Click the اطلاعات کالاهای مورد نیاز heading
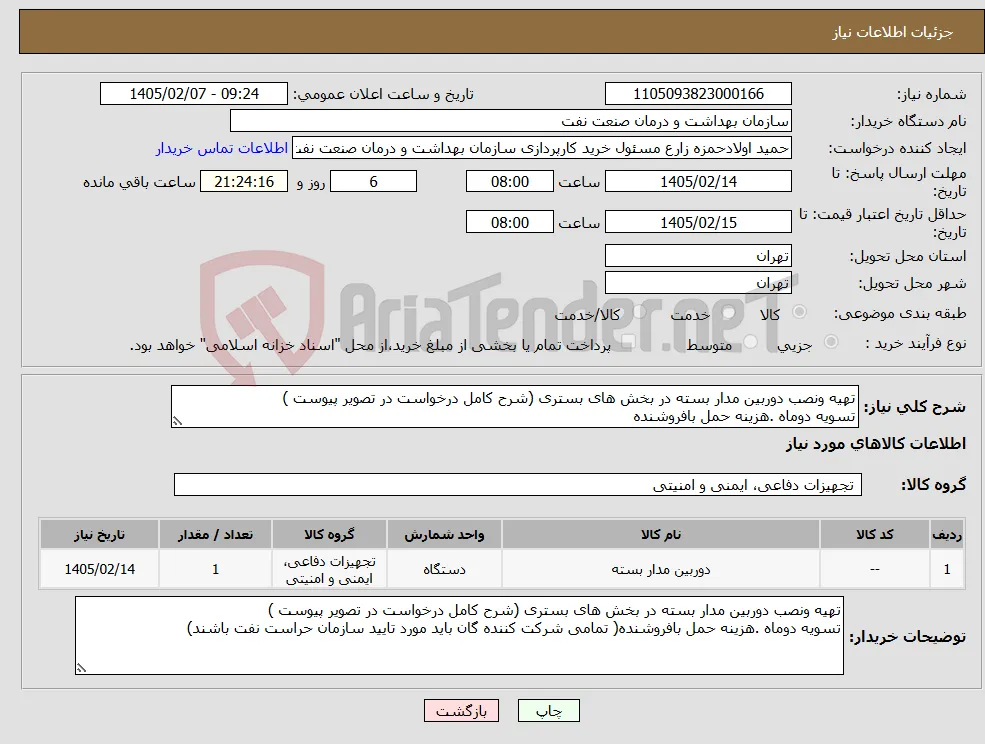The image size is (985, 744). pos(876,444)
